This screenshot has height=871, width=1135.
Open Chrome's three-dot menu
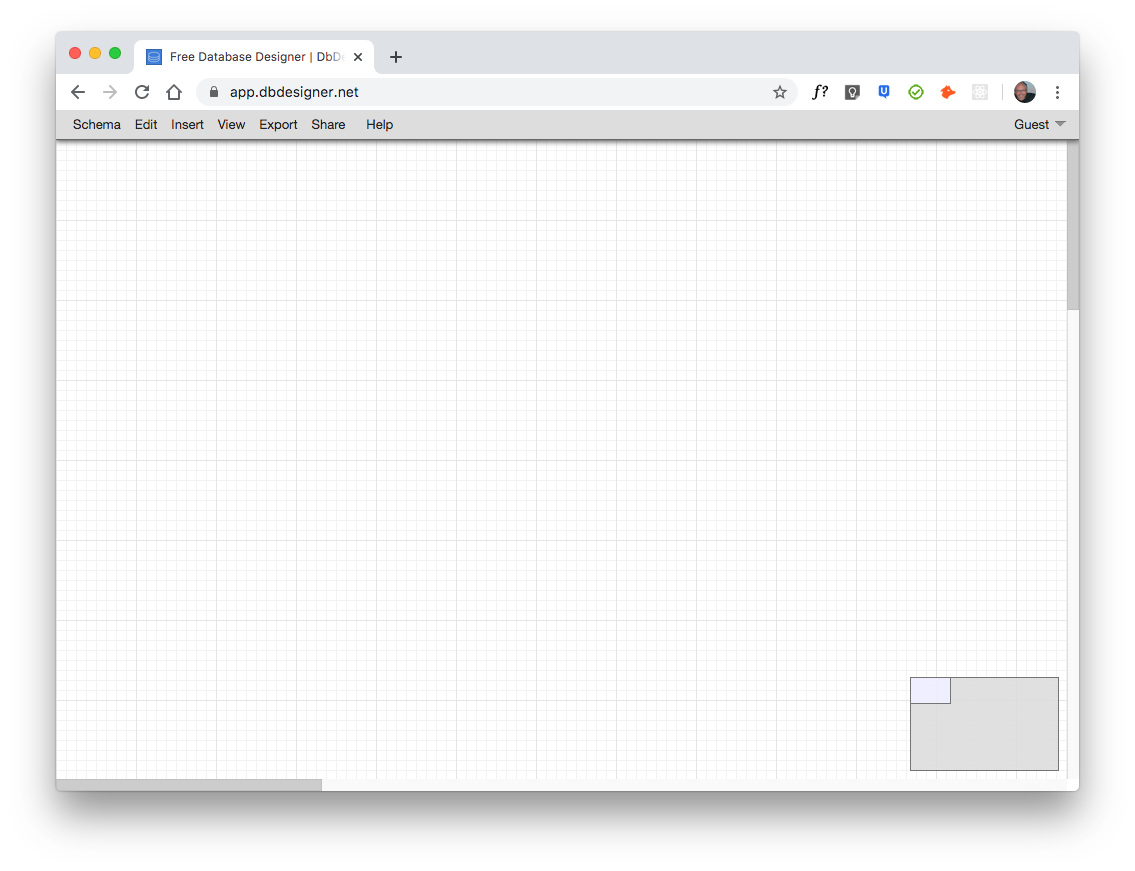(1058, 92)
